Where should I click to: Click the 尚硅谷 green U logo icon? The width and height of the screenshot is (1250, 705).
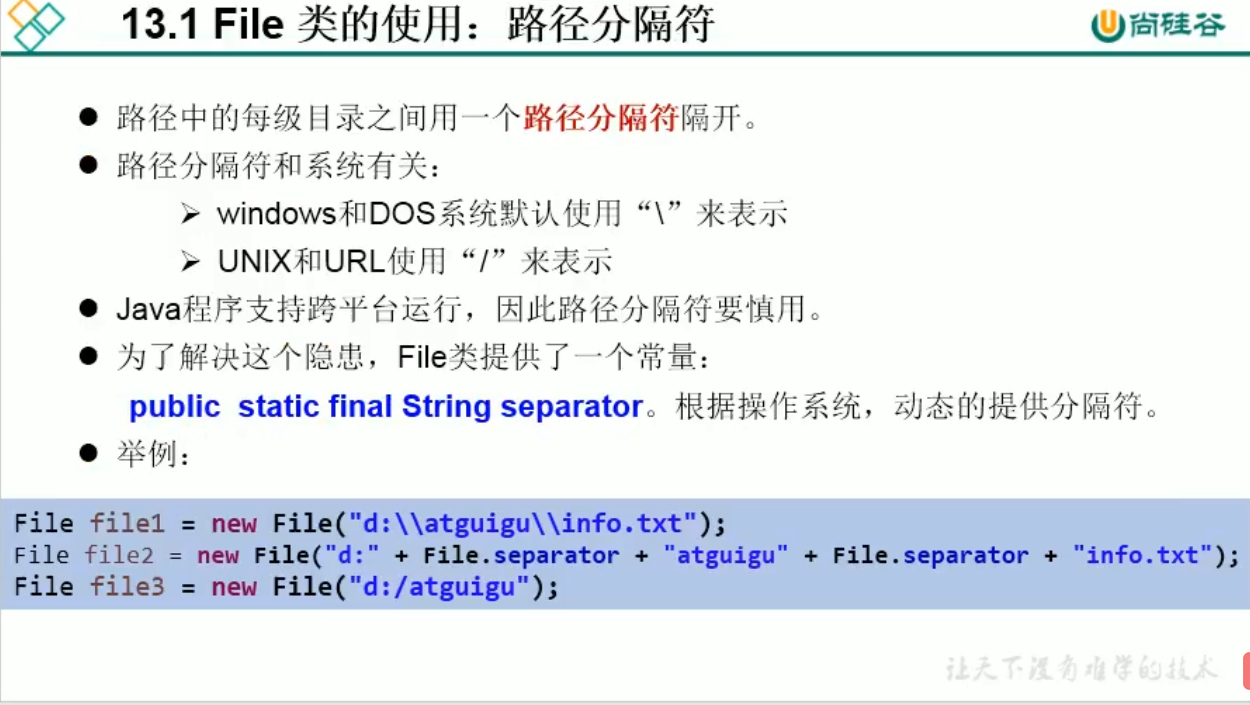[x=1108, y=27]
